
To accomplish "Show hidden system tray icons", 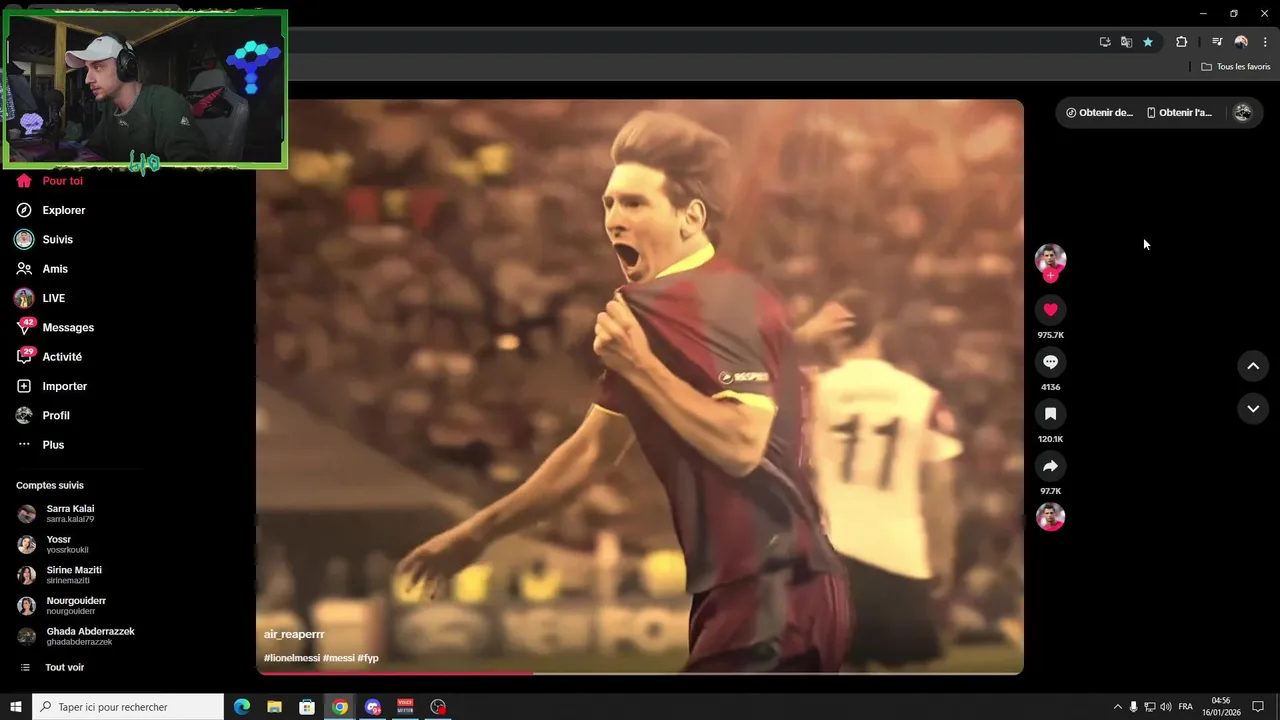I will click(x=1118, y=707).
